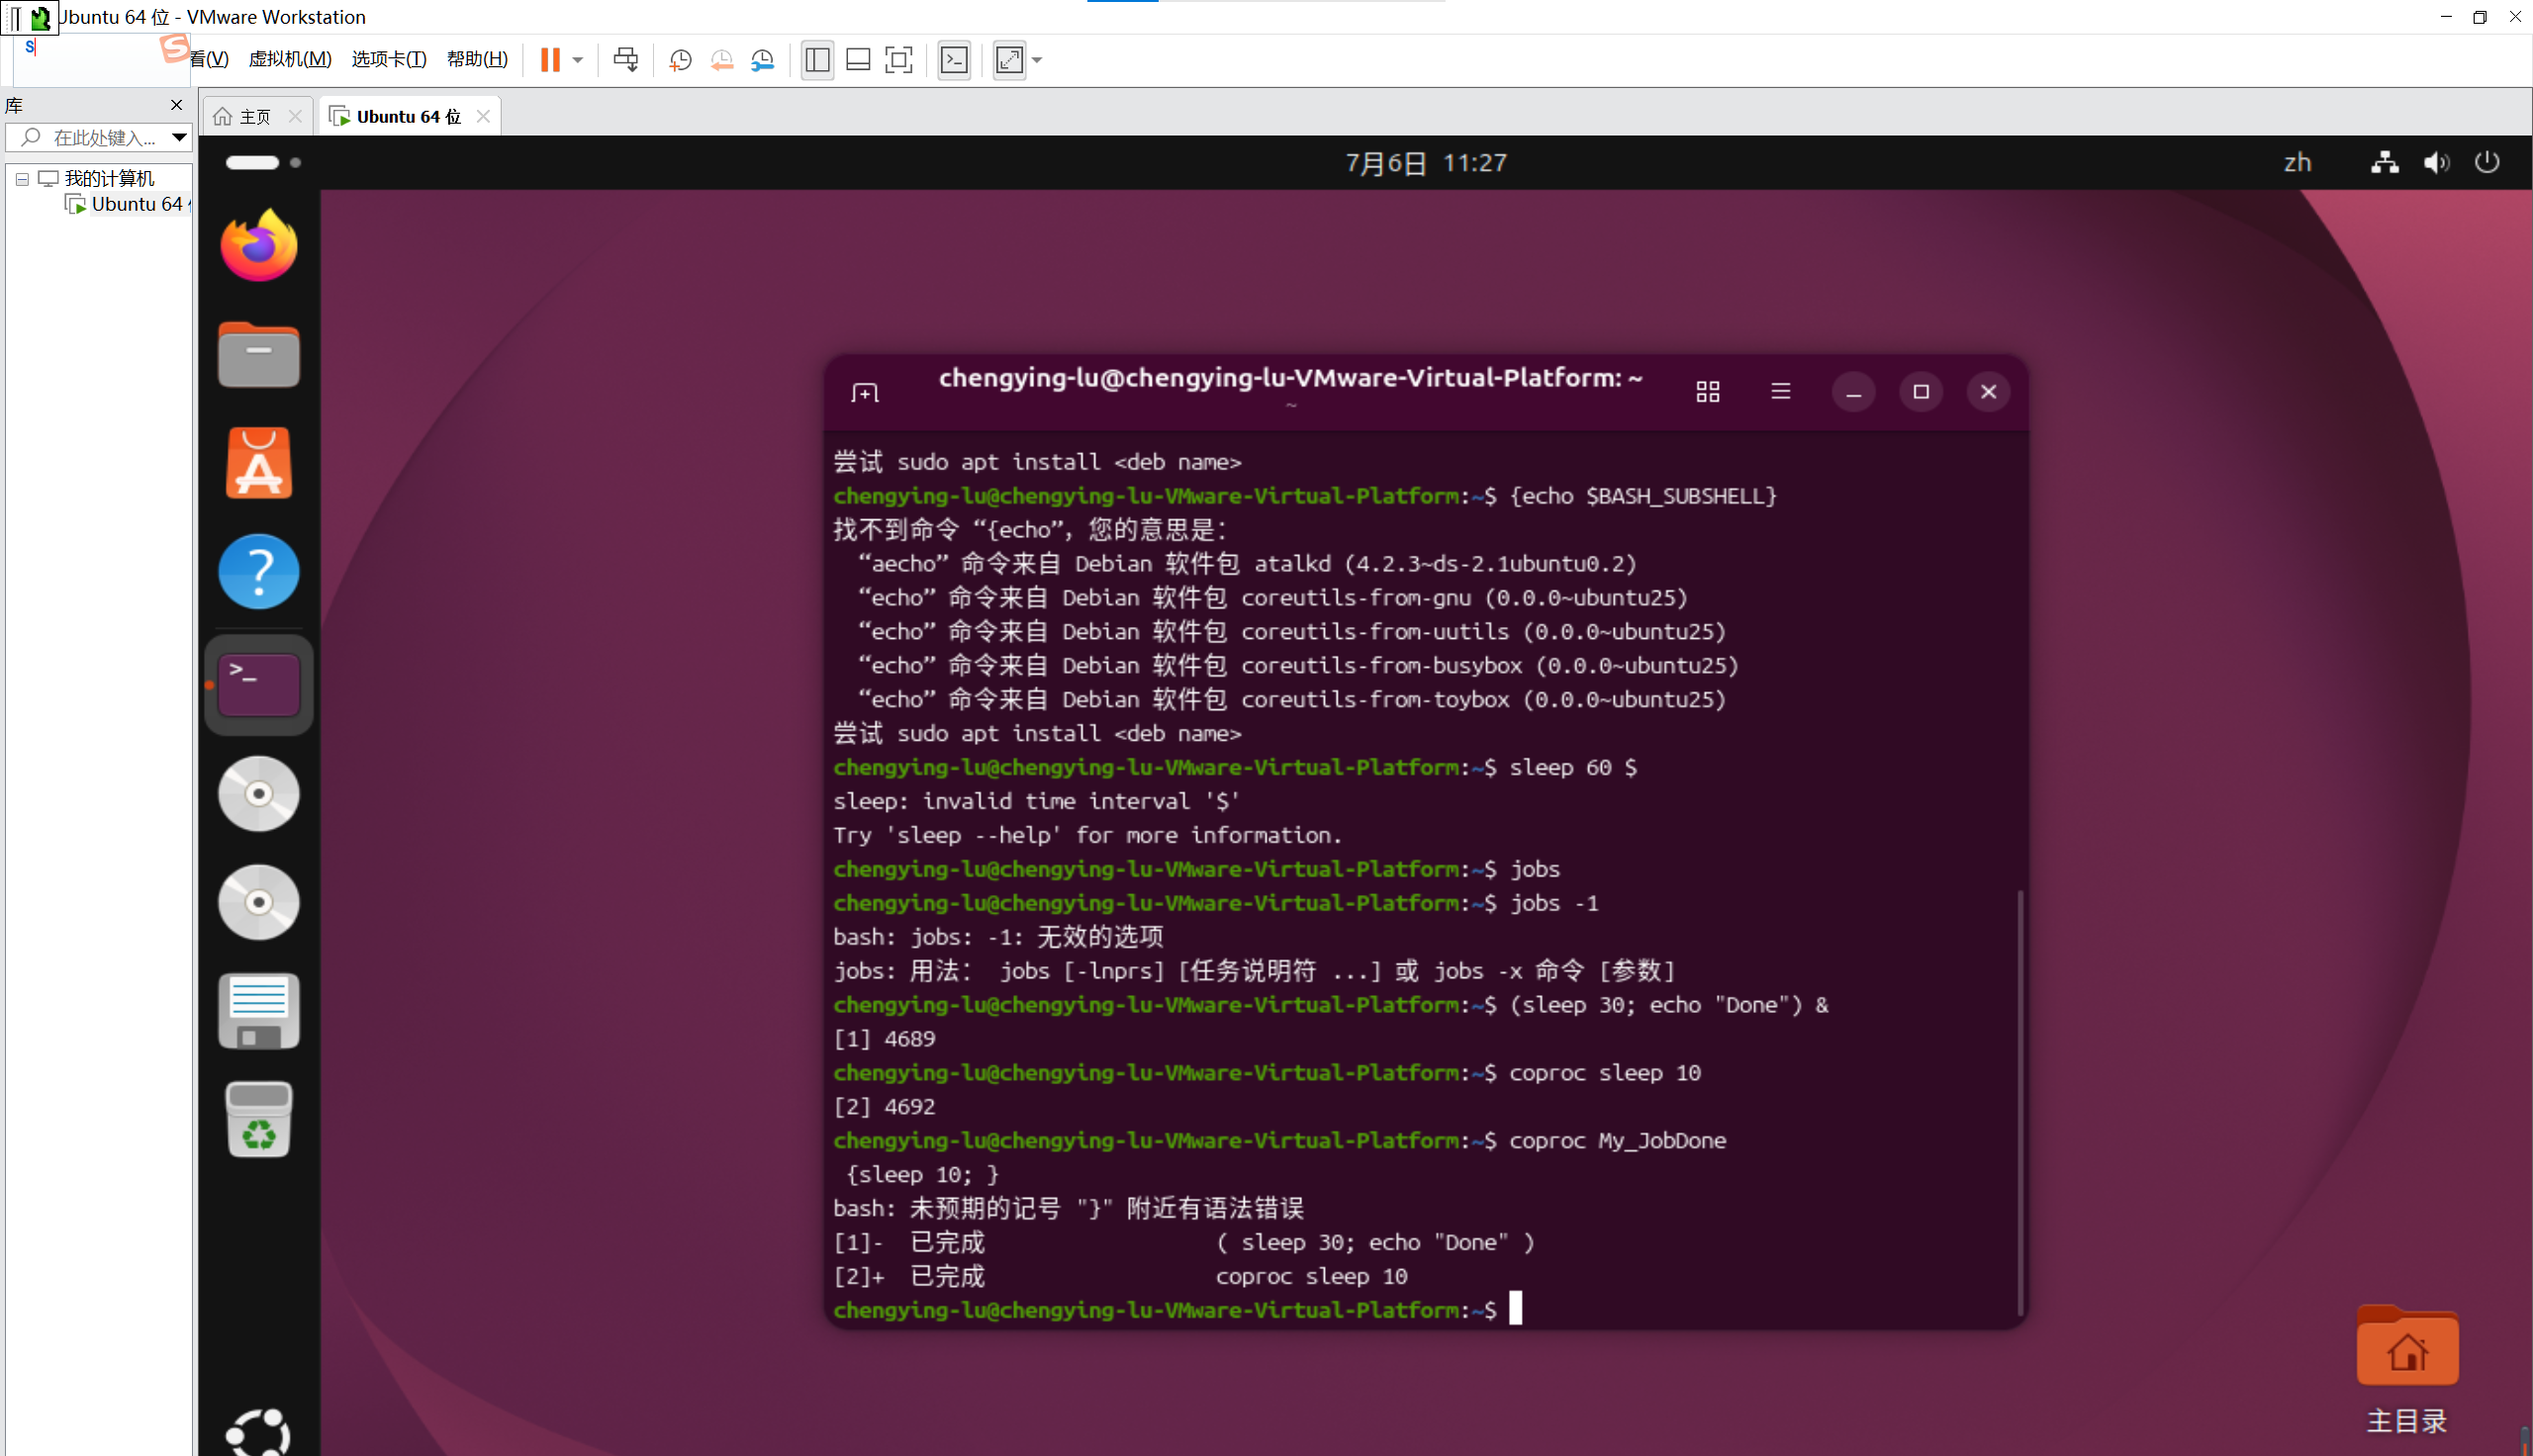This screenshot has height=1456, width=2533.
Task: Click the "jobs -1" command line
Action: pos(1554,903)
